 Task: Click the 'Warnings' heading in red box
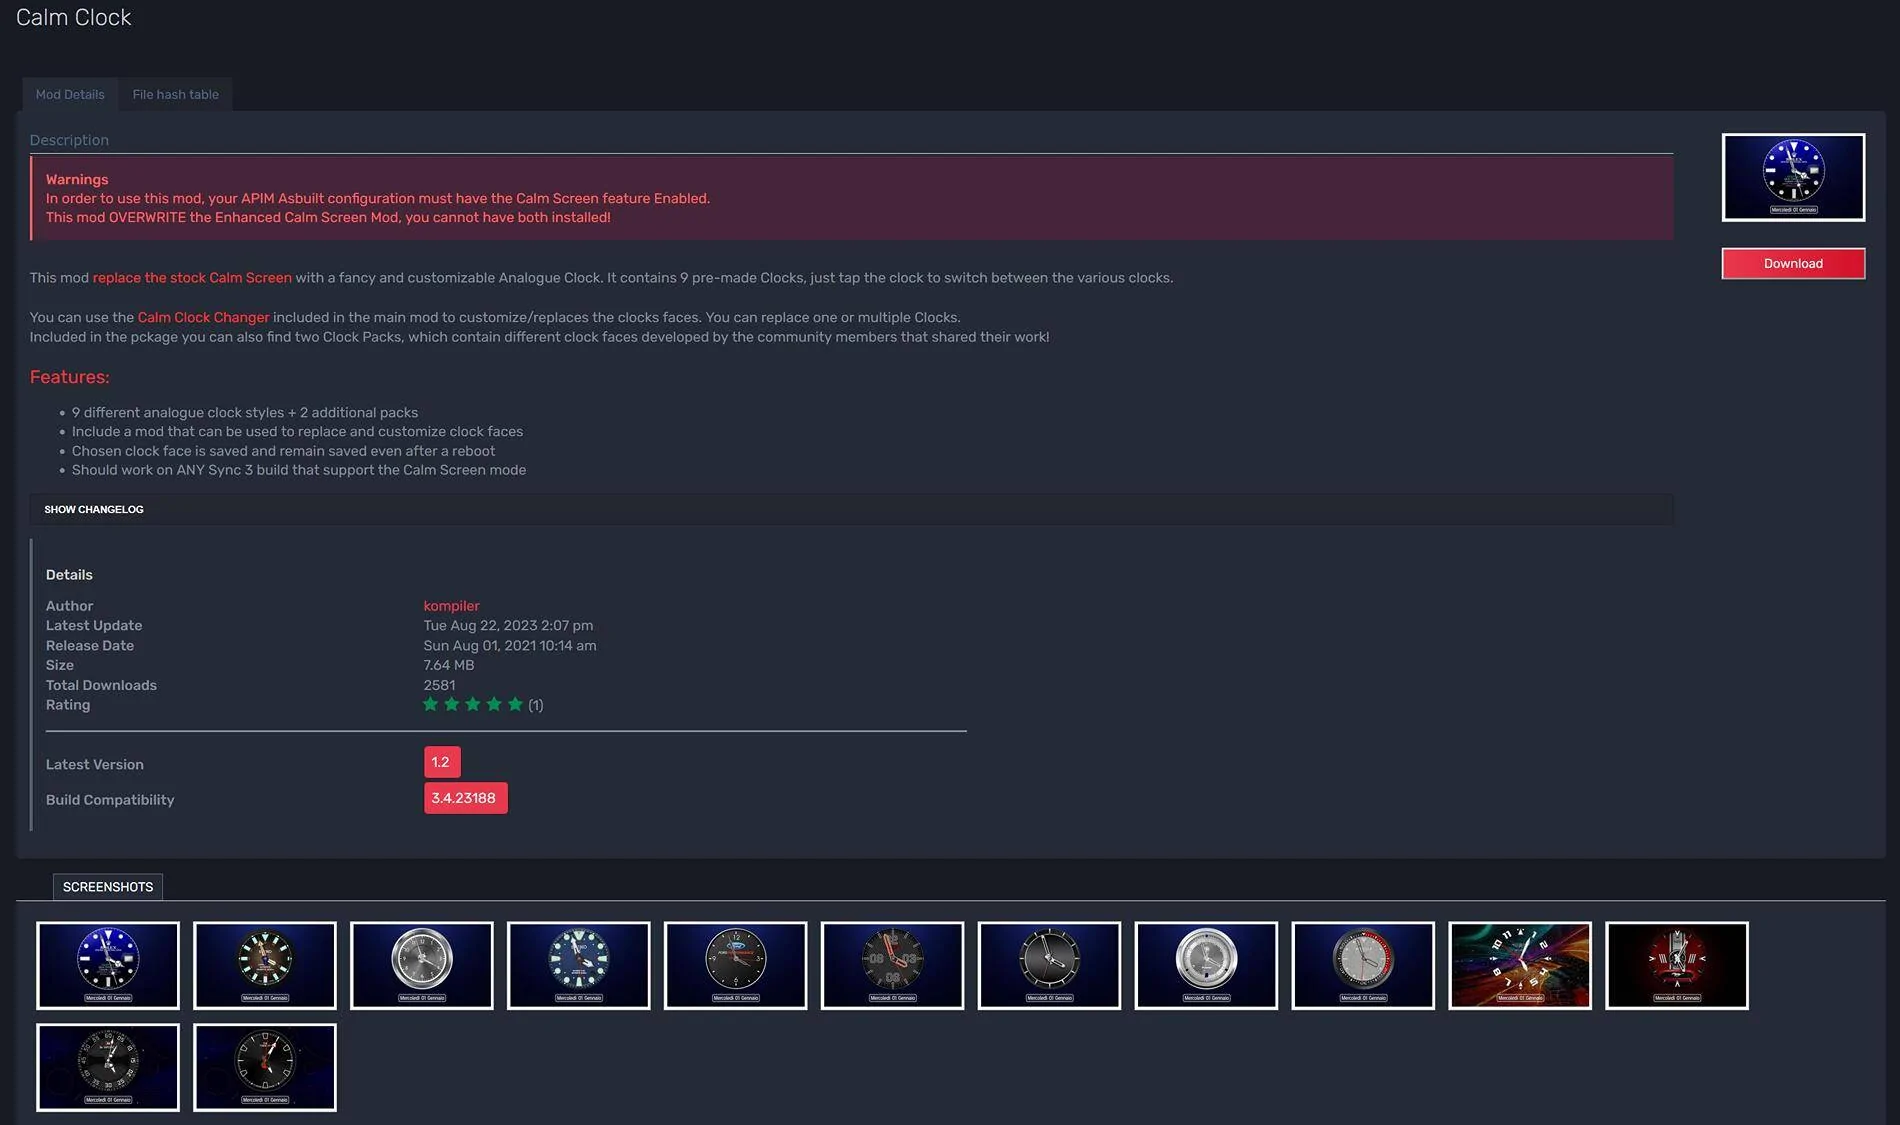[x=77, y=179]
